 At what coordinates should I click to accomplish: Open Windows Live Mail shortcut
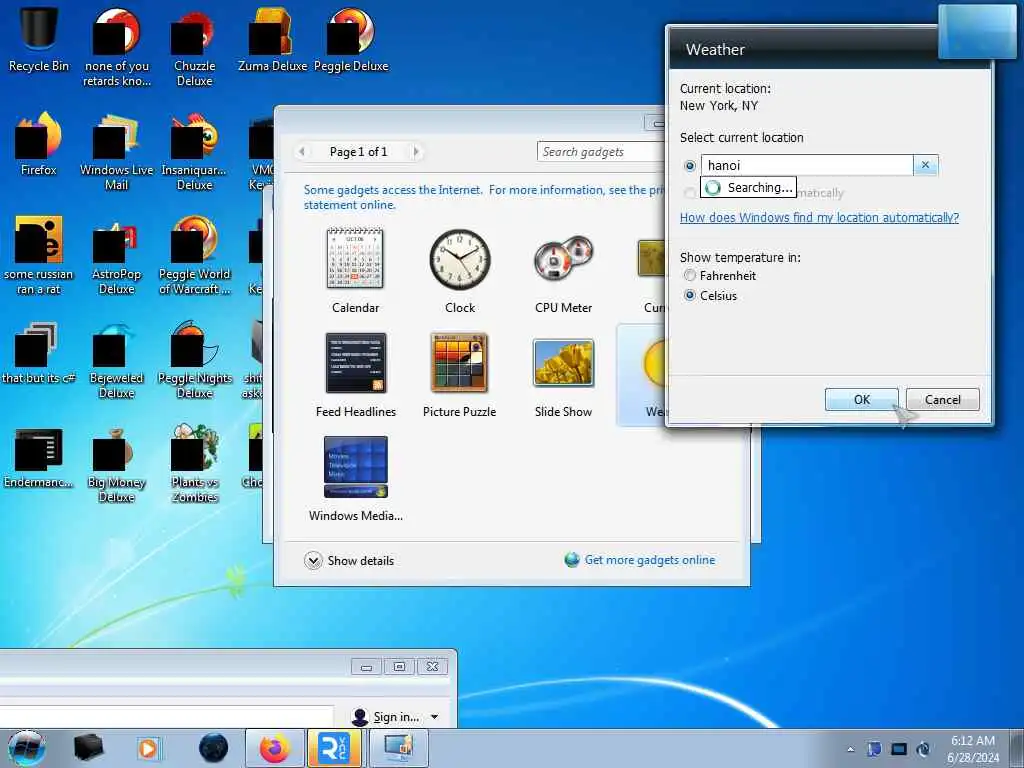116,152
